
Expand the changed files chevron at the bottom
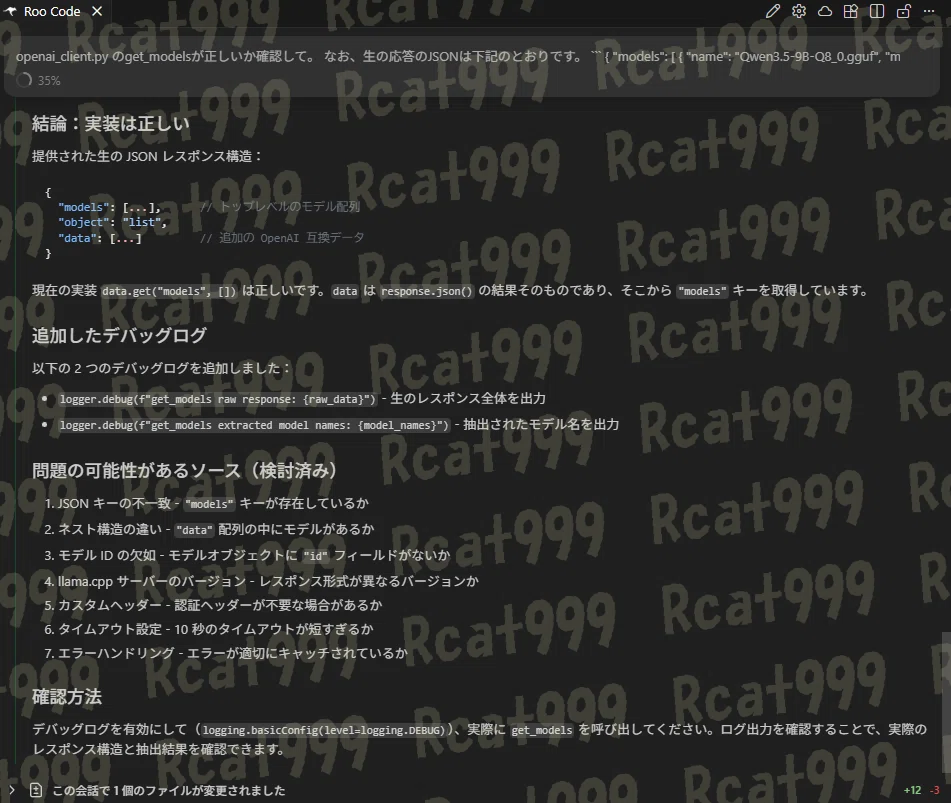pos(12,790)
